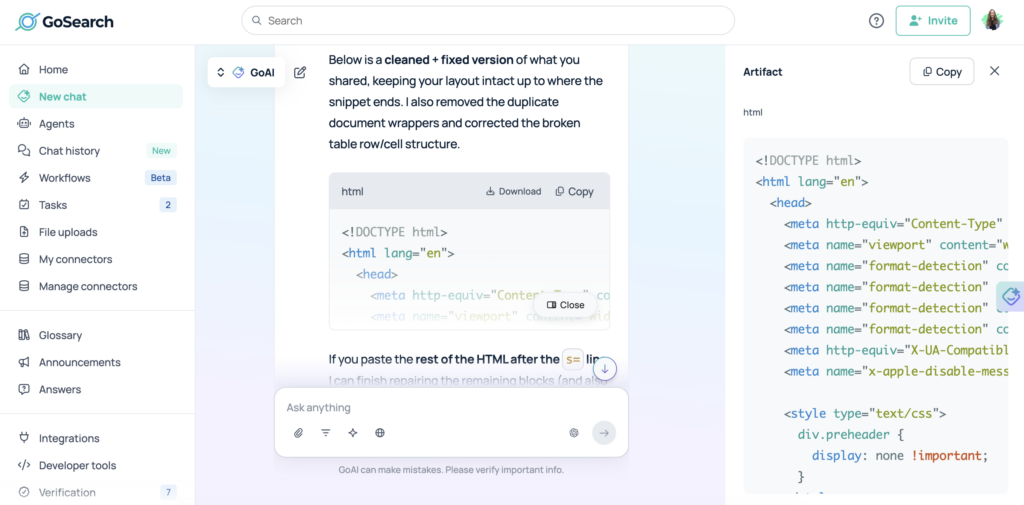Open the help question mark icon
1024x505 pixels.
click(876, 21)
